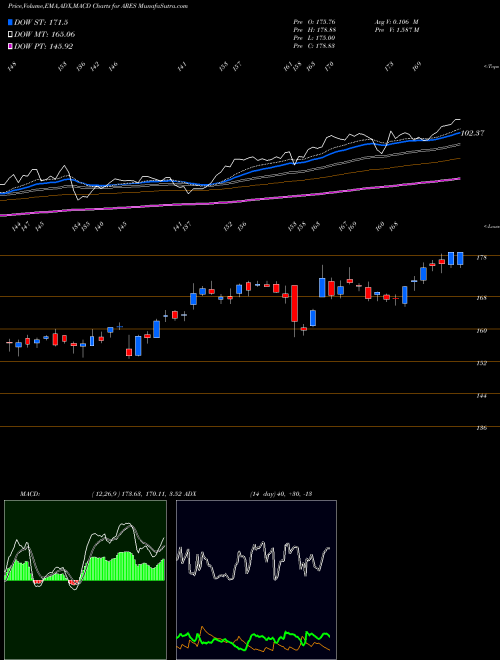Select the 'DOW PT: 145.92' legend text
This screenshot has height=660, width=500.
coord(44,46)
